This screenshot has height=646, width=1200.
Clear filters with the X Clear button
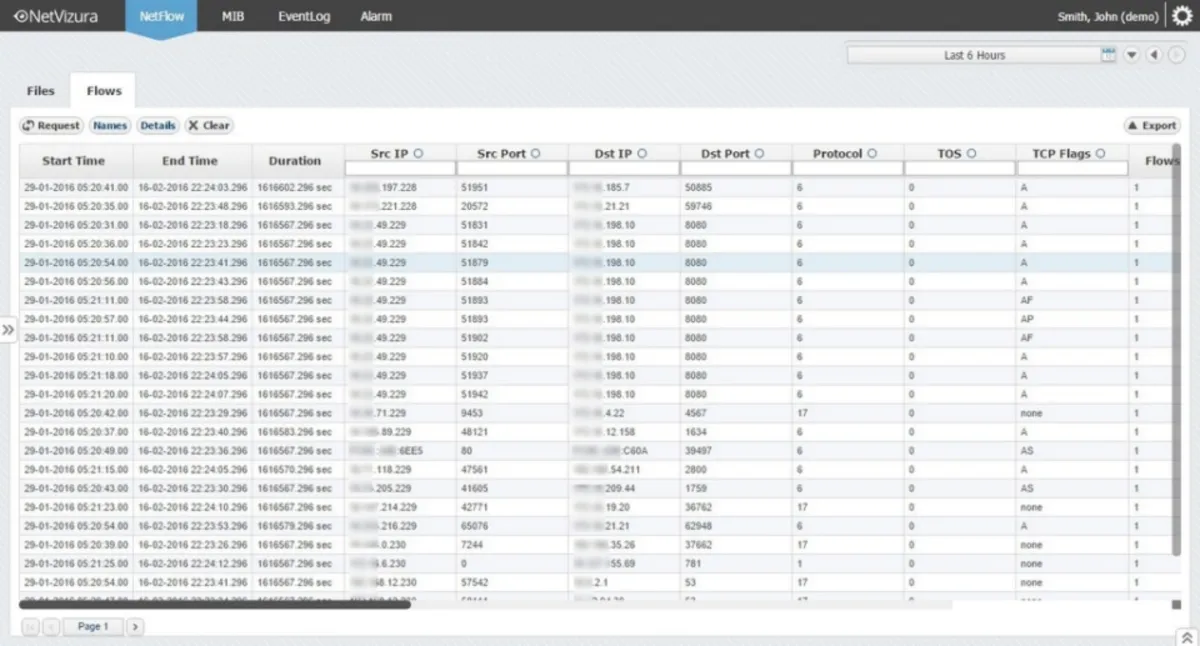coord(209,126)
